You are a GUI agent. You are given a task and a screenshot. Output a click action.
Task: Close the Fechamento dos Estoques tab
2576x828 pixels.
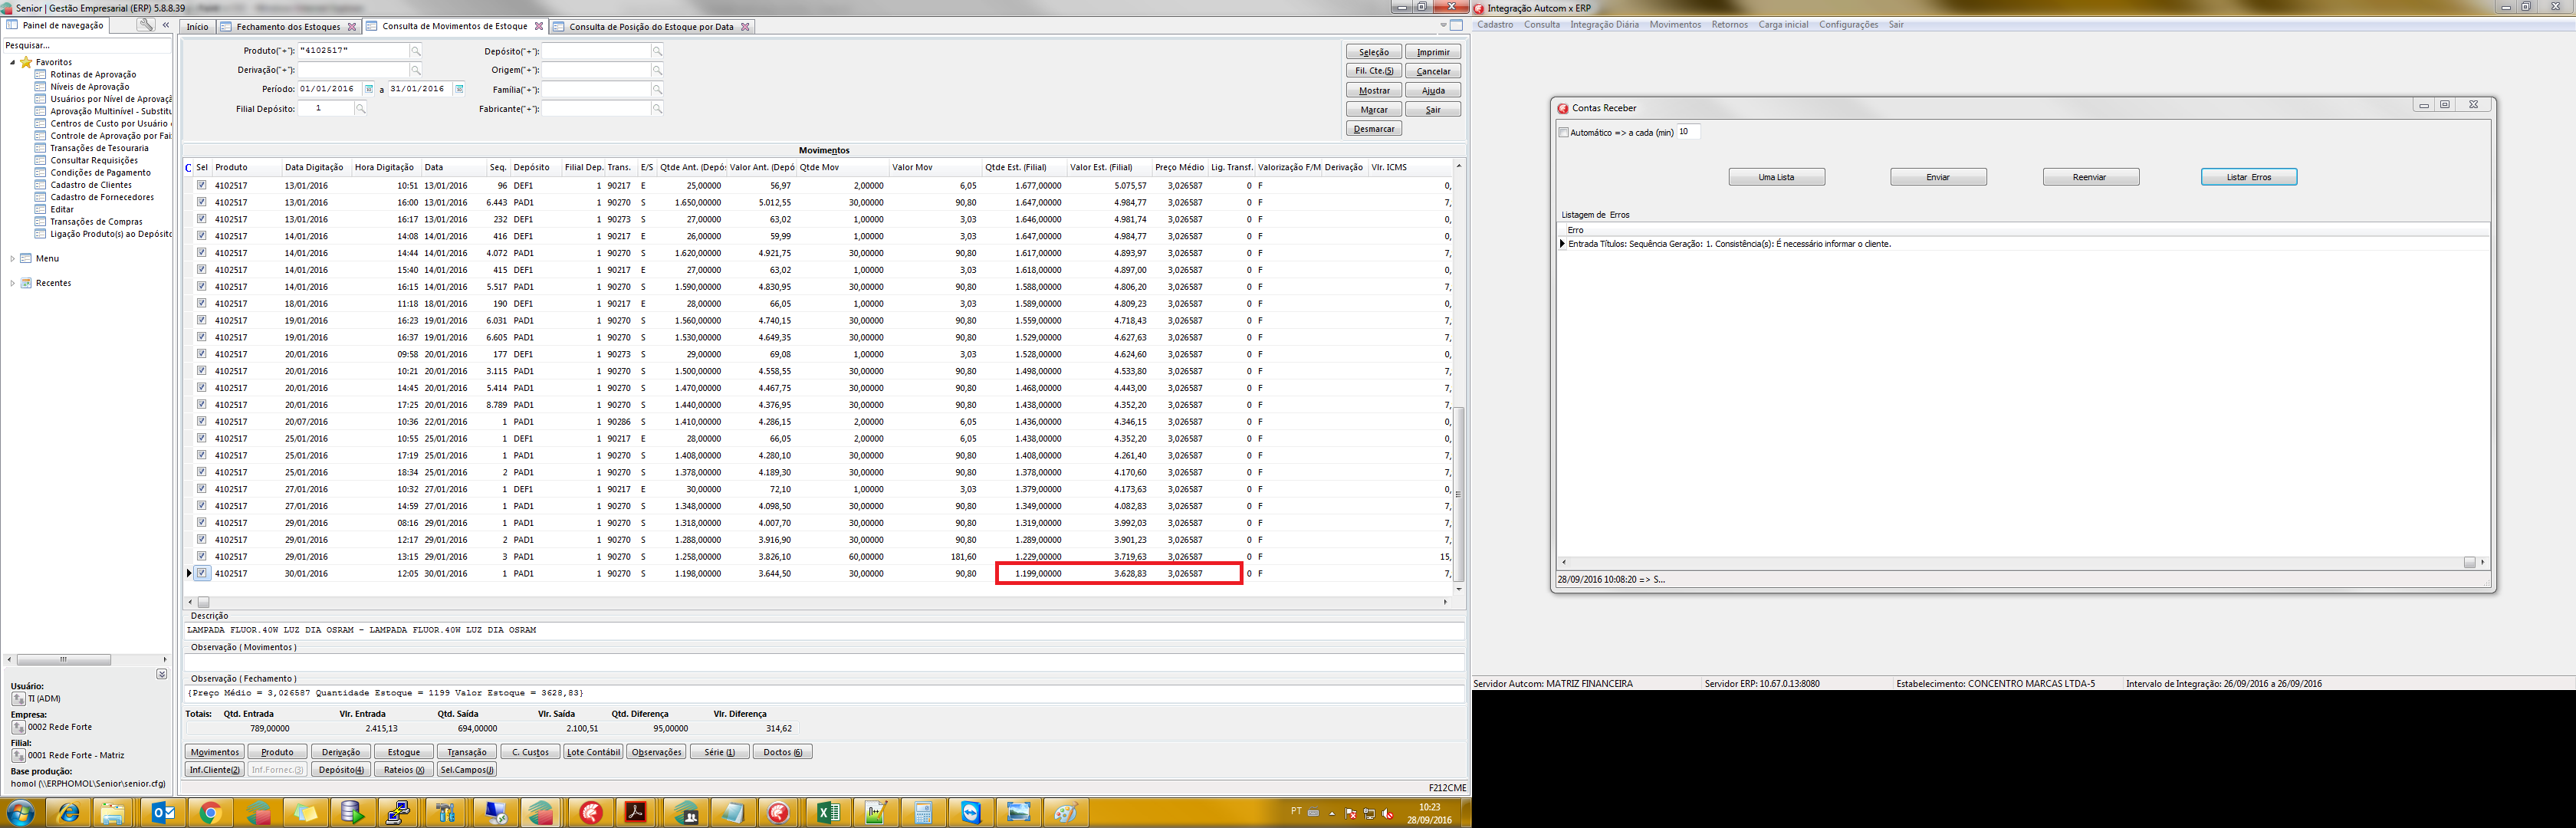[x=351, y=27]
